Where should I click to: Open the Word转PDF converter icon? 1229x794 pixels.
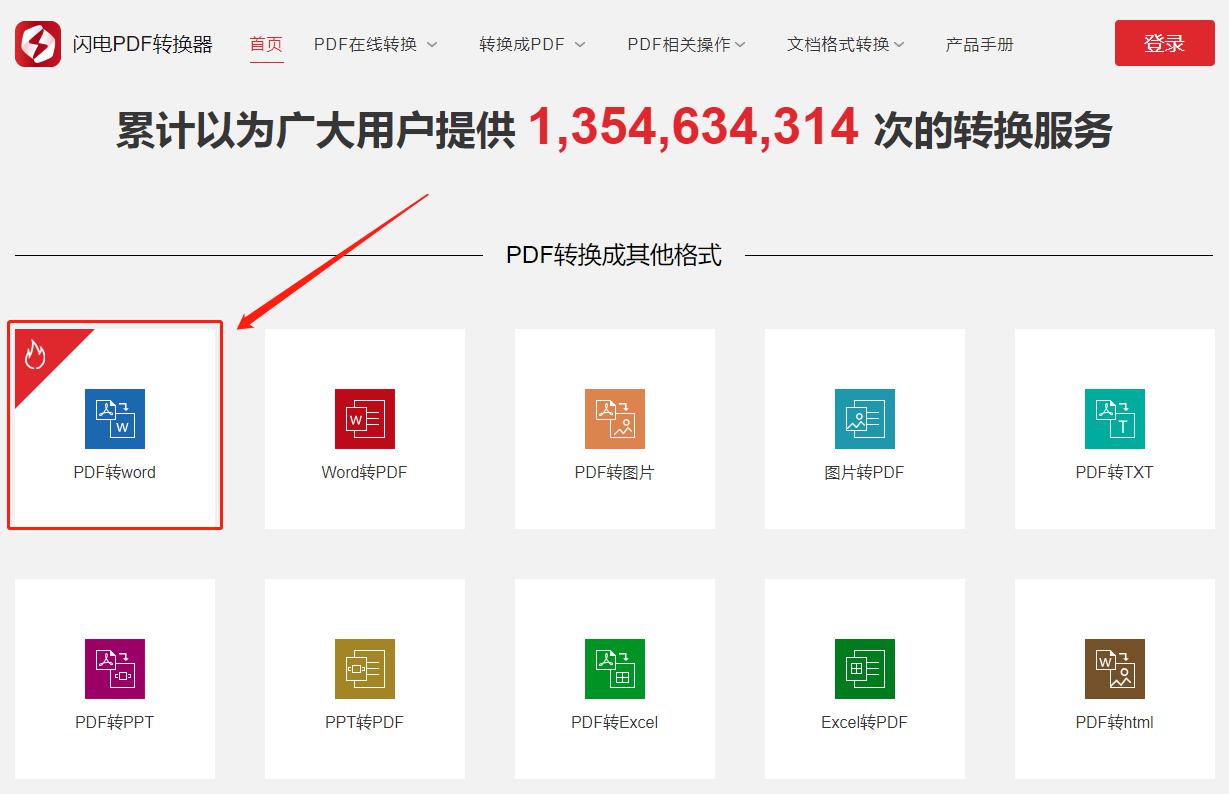(x=365, y=419)
